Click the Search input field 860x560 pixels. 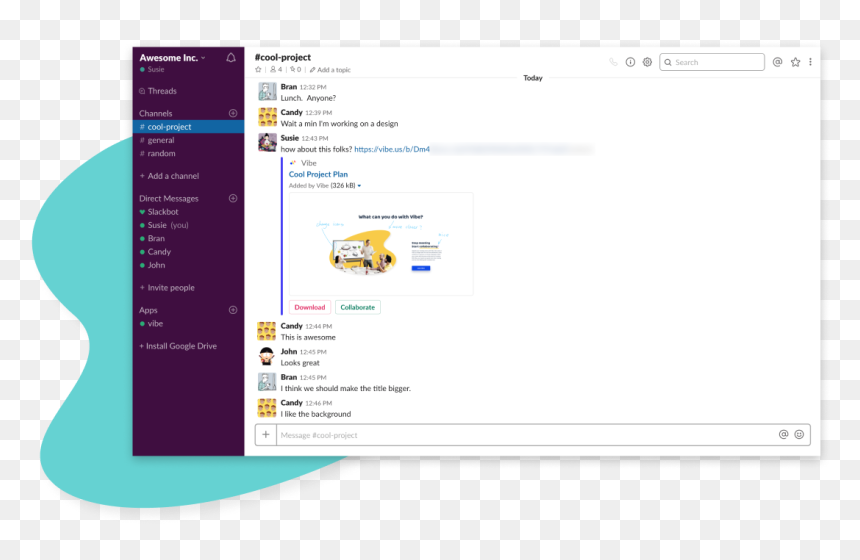[x=712, y=62]
